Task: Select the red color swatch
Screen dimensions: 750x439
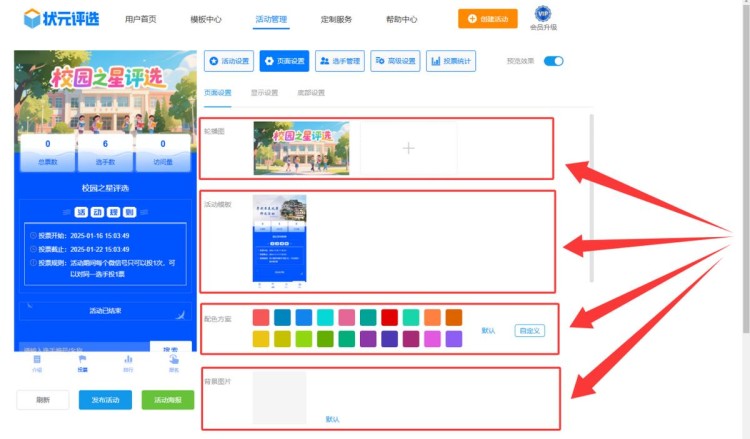Action: point(389,317)
